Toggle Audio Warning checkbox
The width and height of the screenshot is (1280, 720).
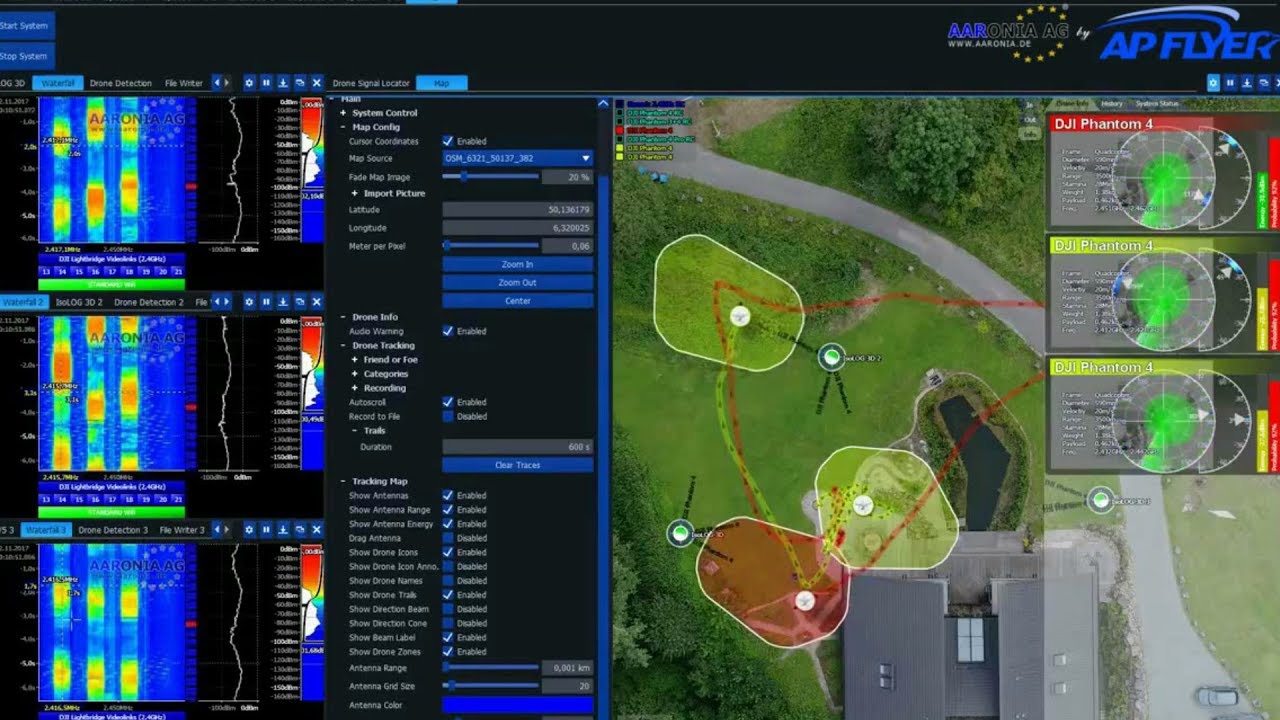(x=448, y=331)
